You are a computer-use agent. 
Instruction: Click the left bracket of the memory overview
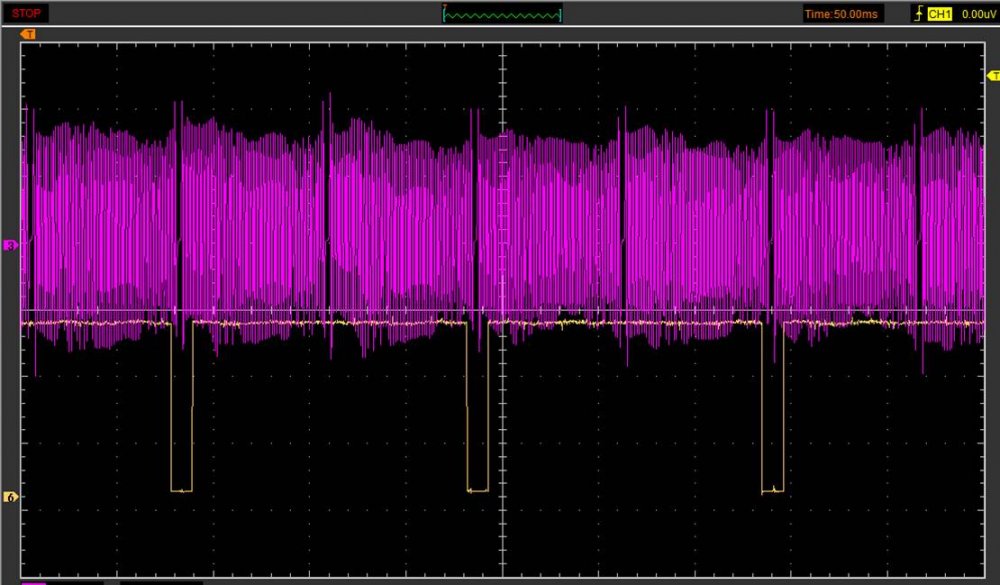(444, 14)
